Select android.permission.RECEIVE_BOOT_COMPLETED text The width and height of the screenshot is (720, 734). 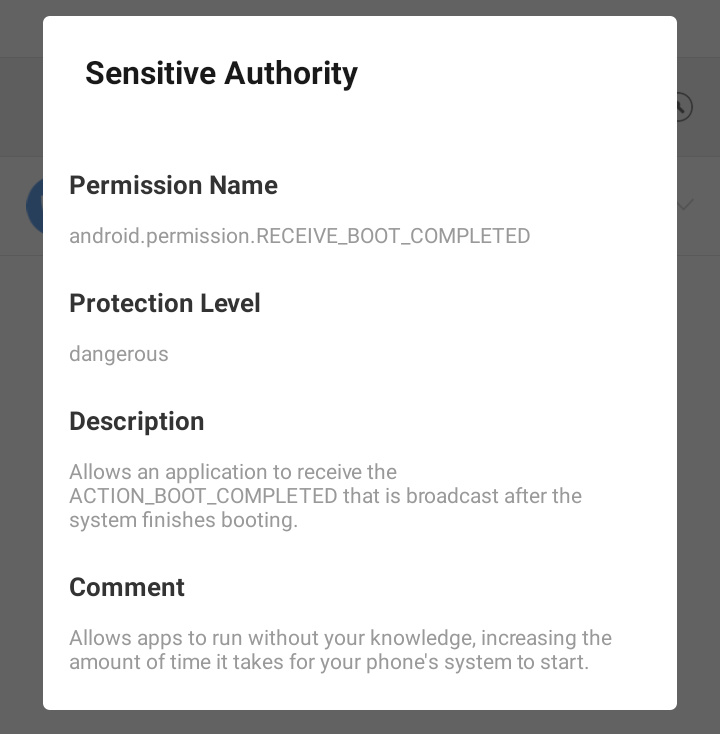[300, 235]
